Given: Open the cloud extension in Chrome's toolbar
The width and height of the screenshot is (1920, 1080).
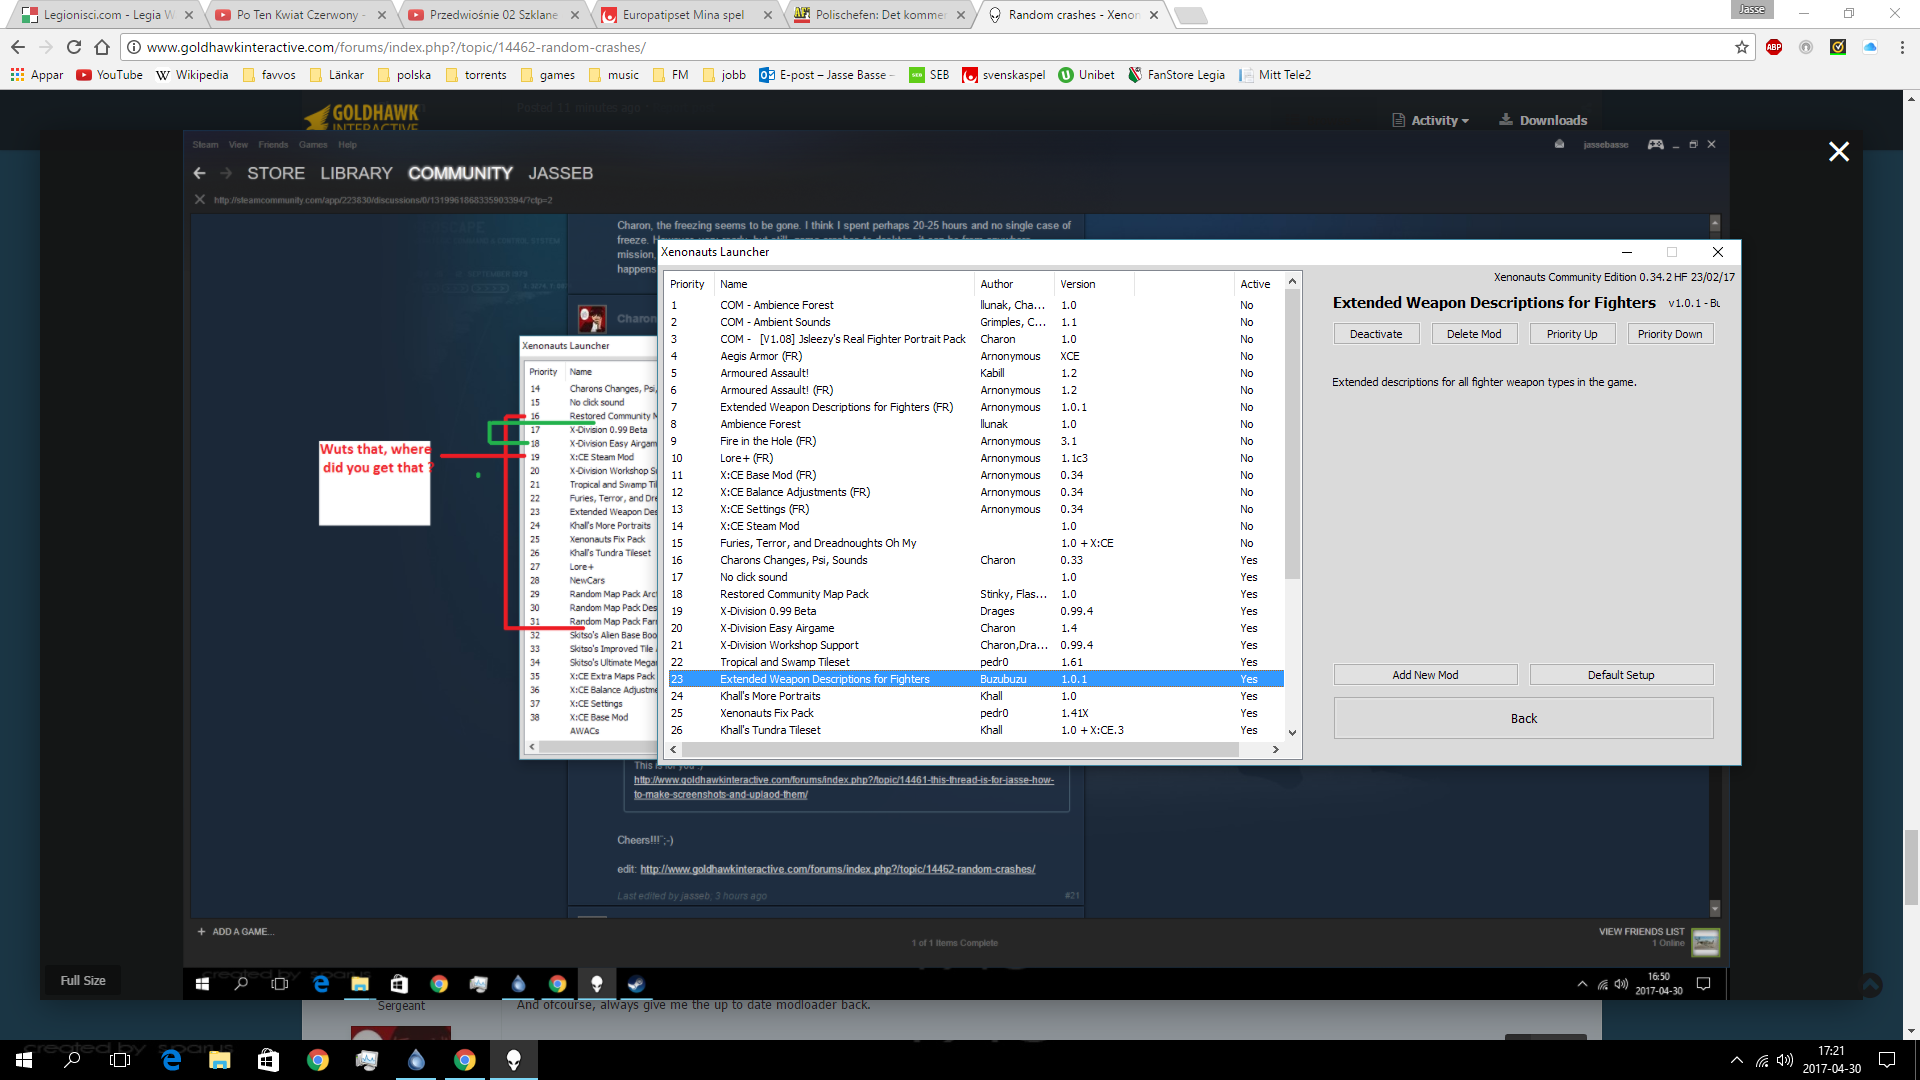Looking at the screenshot, I should [x=1870, y=47].
